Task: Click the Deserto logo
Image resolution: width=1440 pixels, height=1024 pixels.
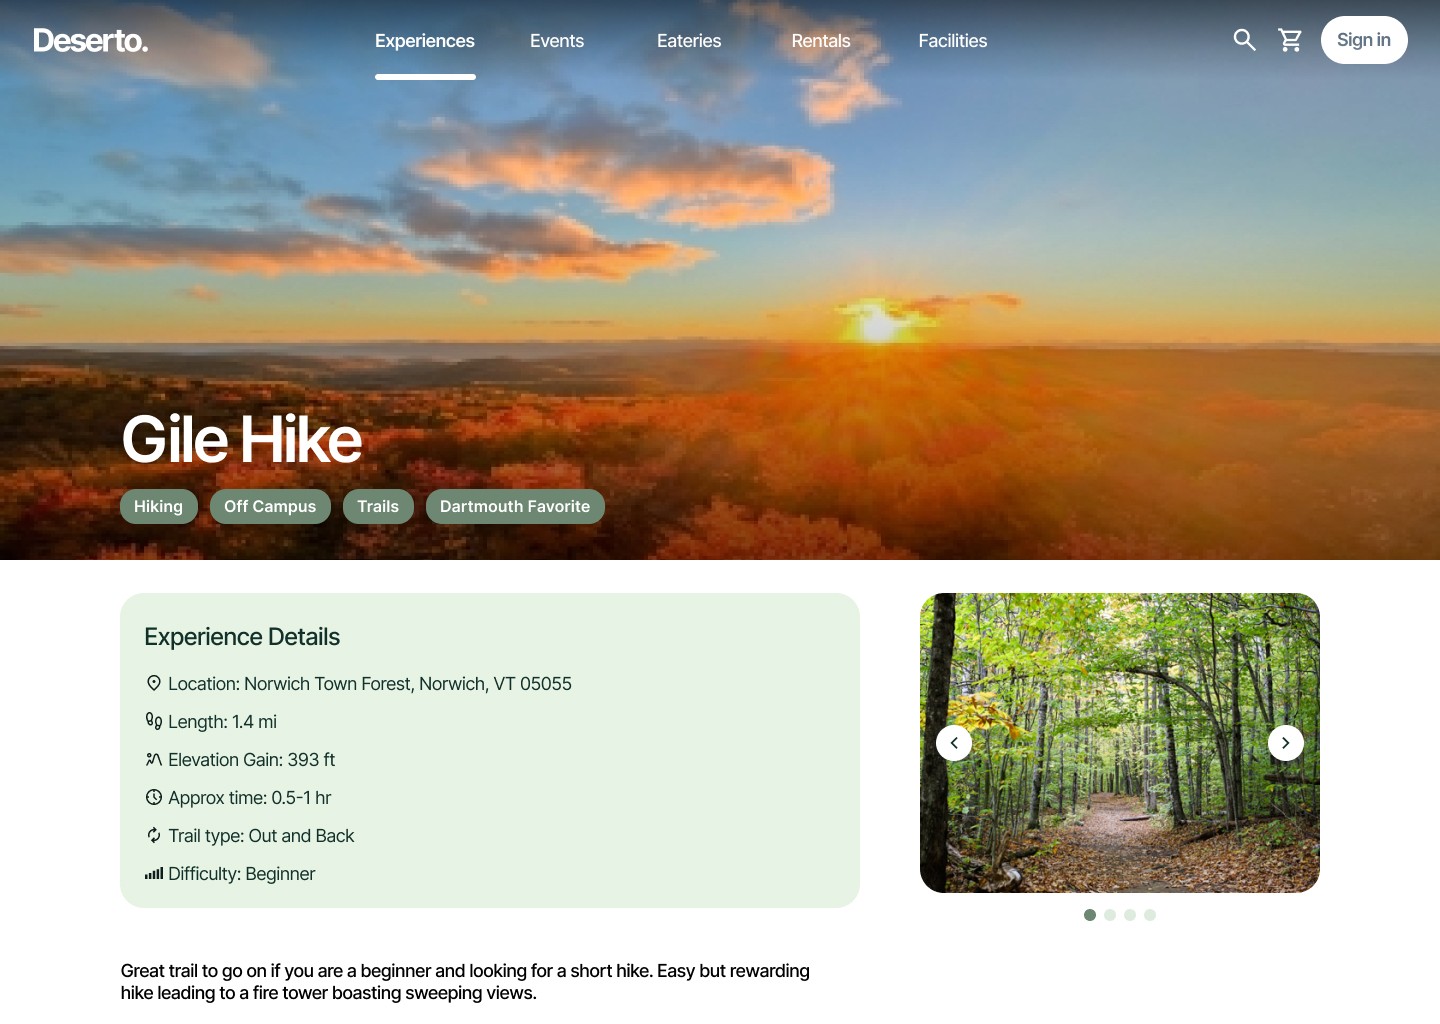Action: tap(90, 40)
